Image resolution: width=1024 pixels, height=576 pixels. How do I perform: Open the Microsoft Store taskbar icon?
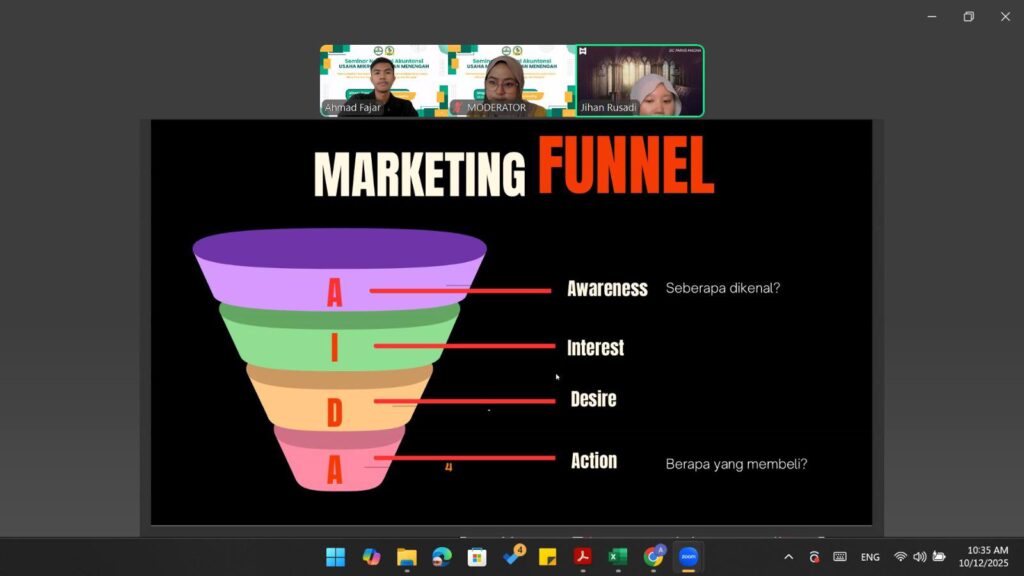(477, 557)
